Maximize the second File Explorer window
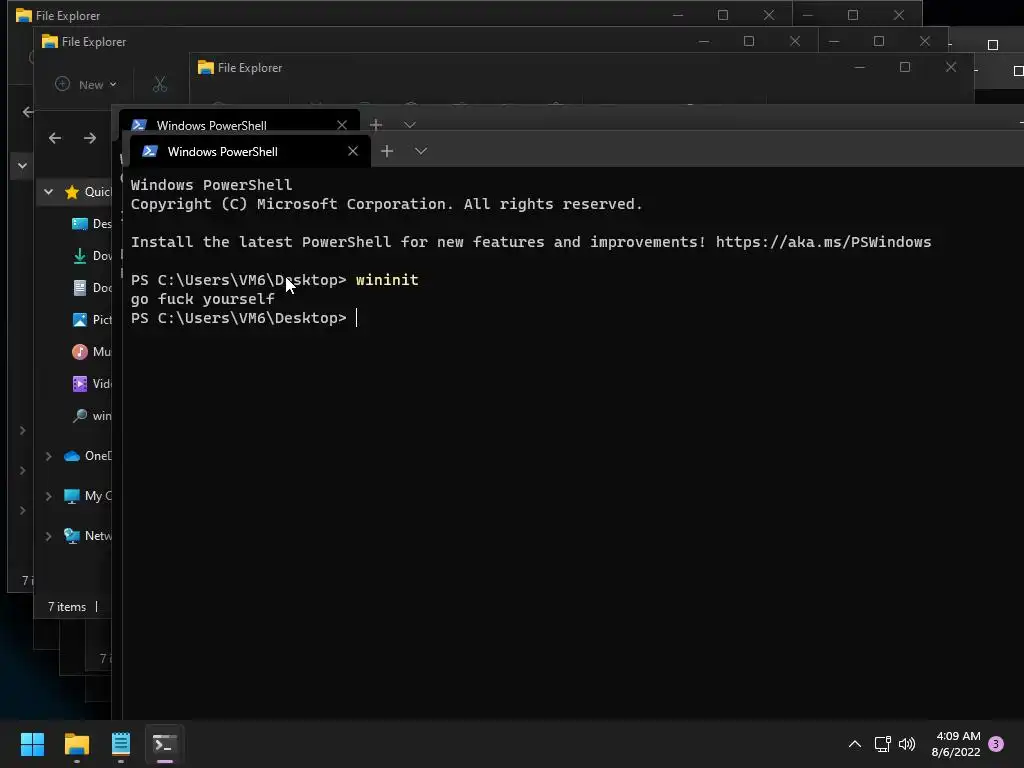The image size is (1024, 768). click(749, 41)
